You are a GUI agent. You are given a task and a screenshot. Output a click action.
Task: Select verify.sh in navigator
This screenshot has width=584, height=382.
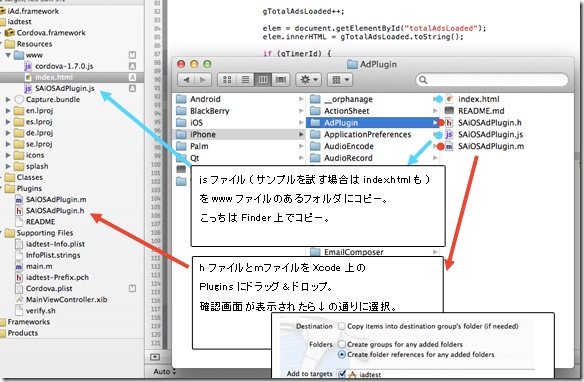pyautogui.click(x=40, y=311)
